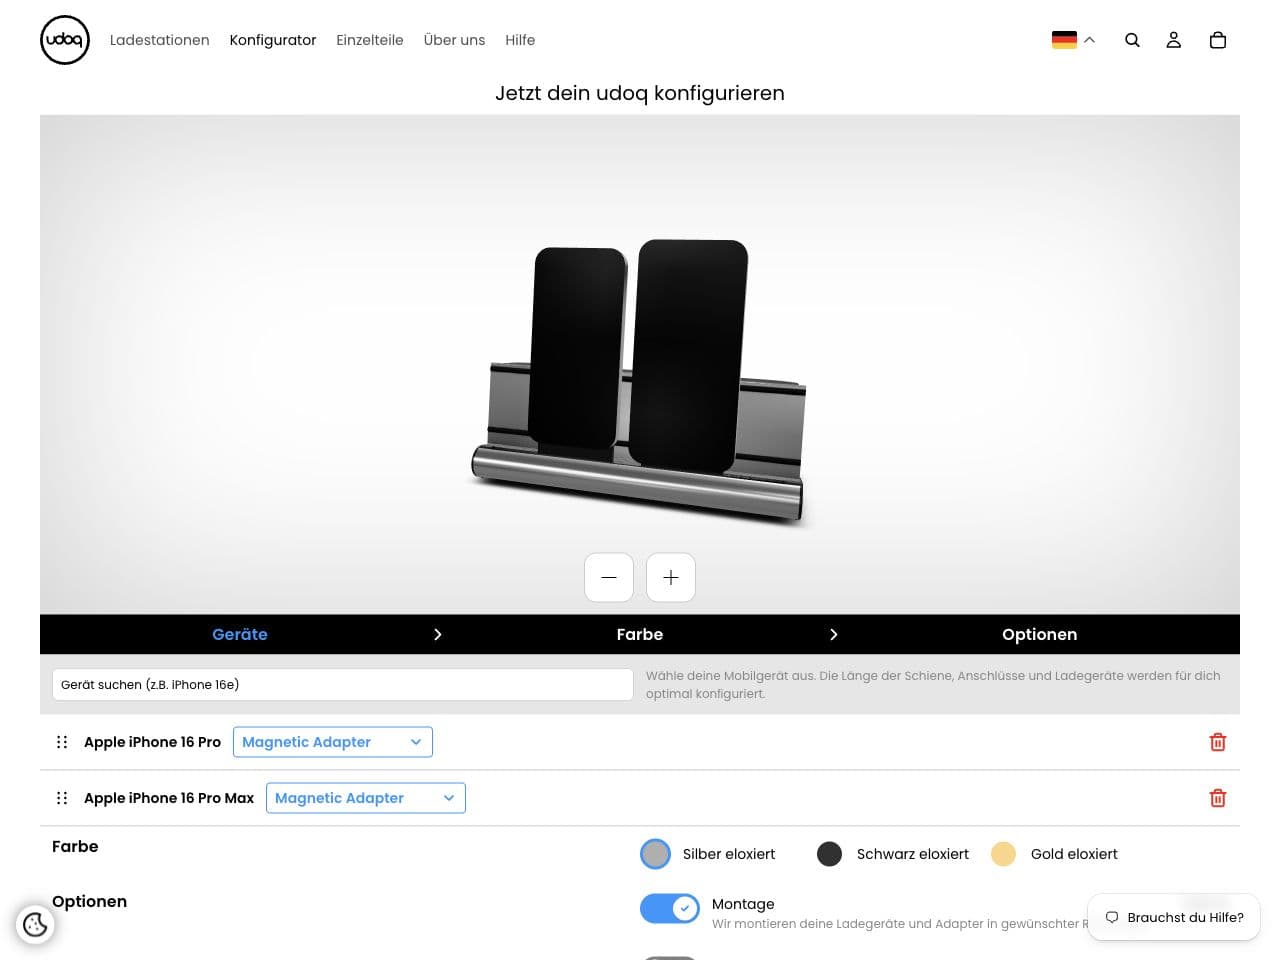Image resolution: width=1280 pixels, height=960 pixels.
Task: Open the user account icon
Action: pyautogui.click(x=1174, y=40)
